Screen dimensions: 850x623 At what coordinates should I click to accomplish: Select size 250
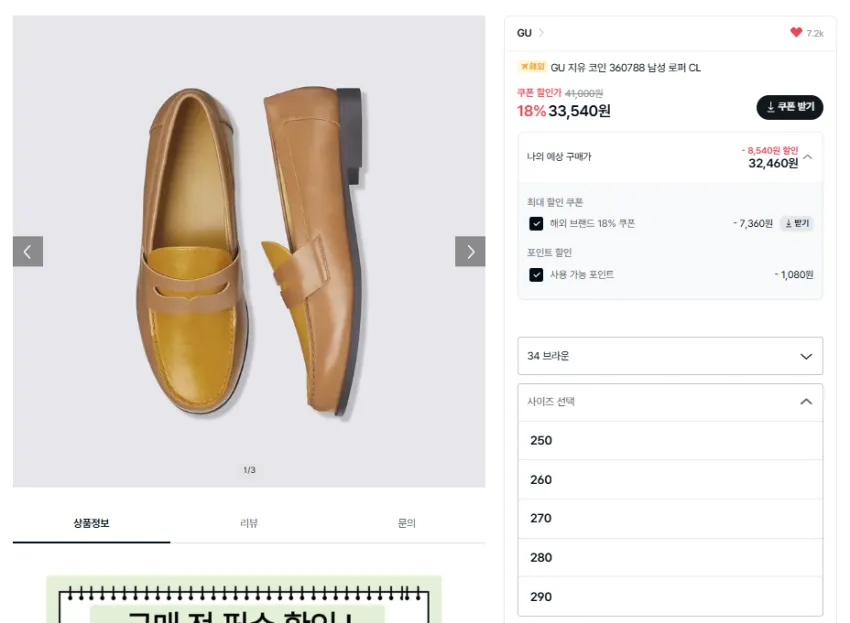tap(670, 440)
